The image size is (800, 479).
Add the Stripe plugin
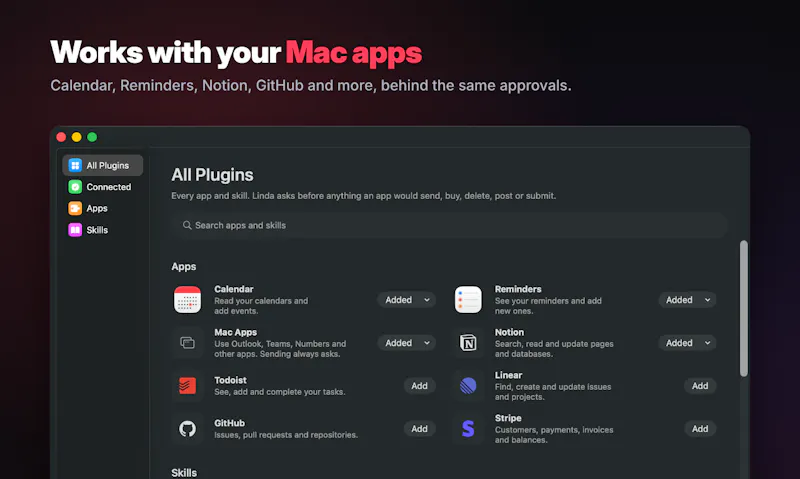point(700,428)
